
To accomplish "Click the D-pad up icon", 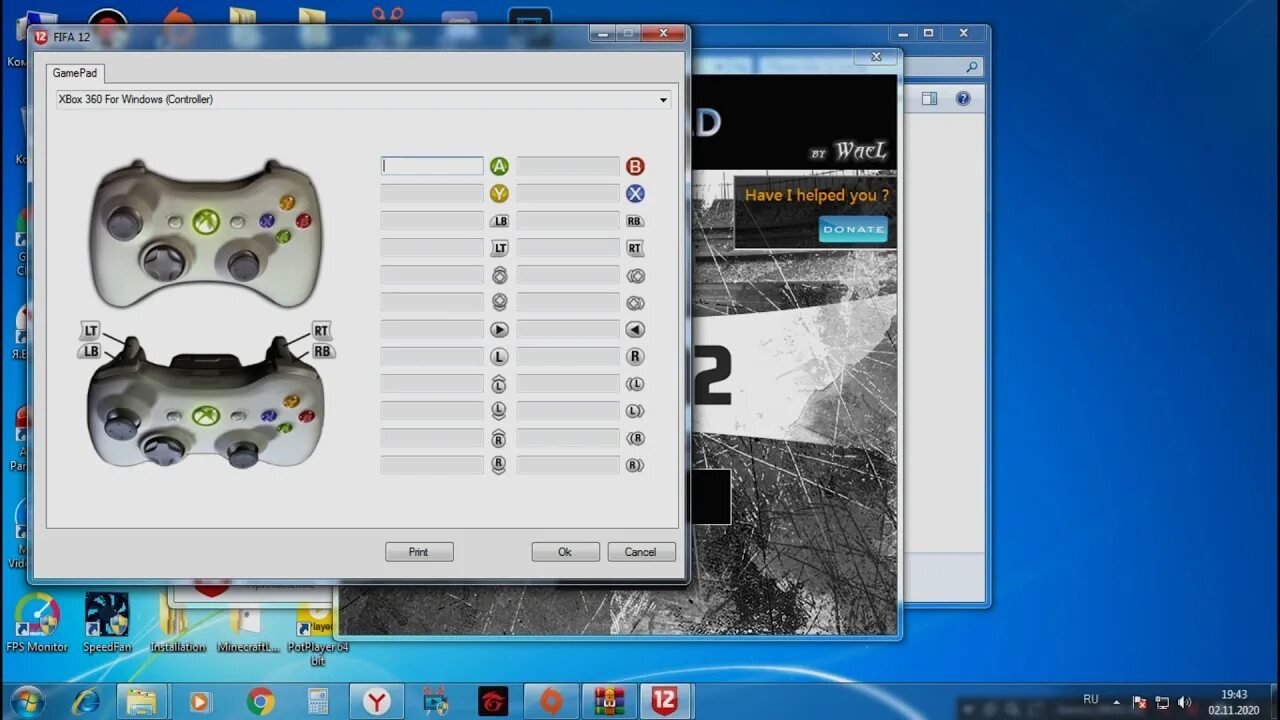I will 499,275.
